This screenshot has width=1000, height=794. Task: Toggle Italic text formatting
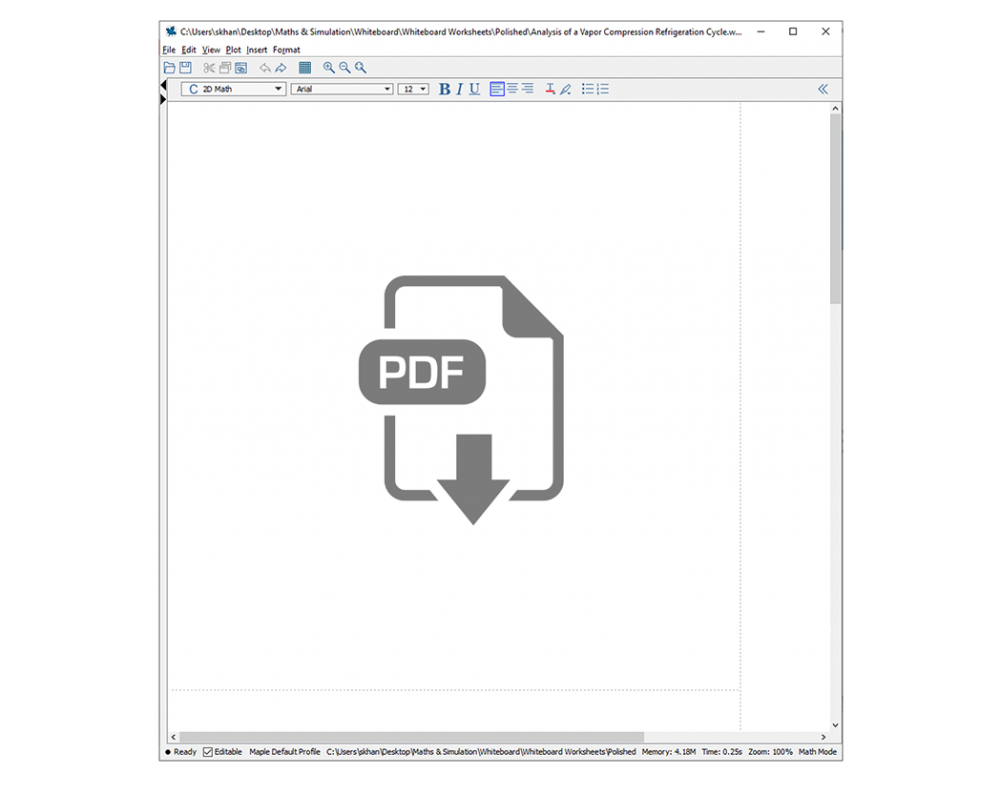[x=459, y=89]
